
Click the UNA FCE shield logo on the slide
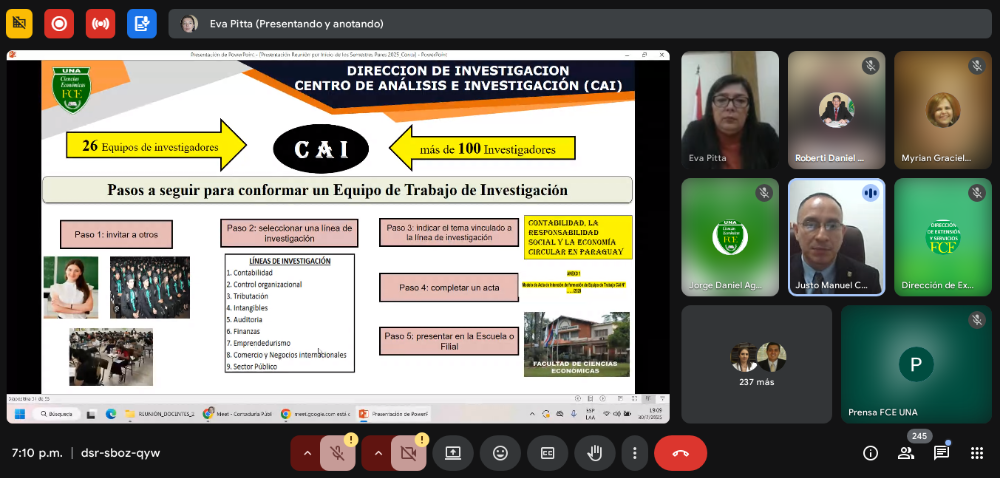(x=71, y=89)
